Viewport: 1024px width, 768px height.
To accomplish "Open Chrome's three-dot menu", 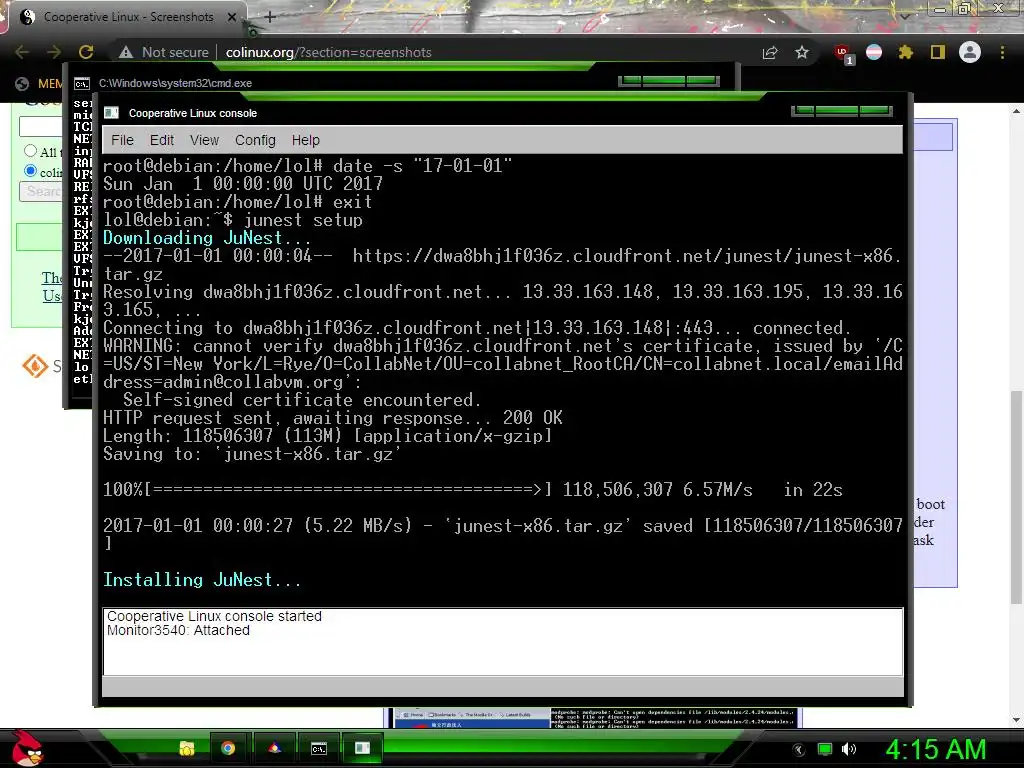I will click(1002, 52).
